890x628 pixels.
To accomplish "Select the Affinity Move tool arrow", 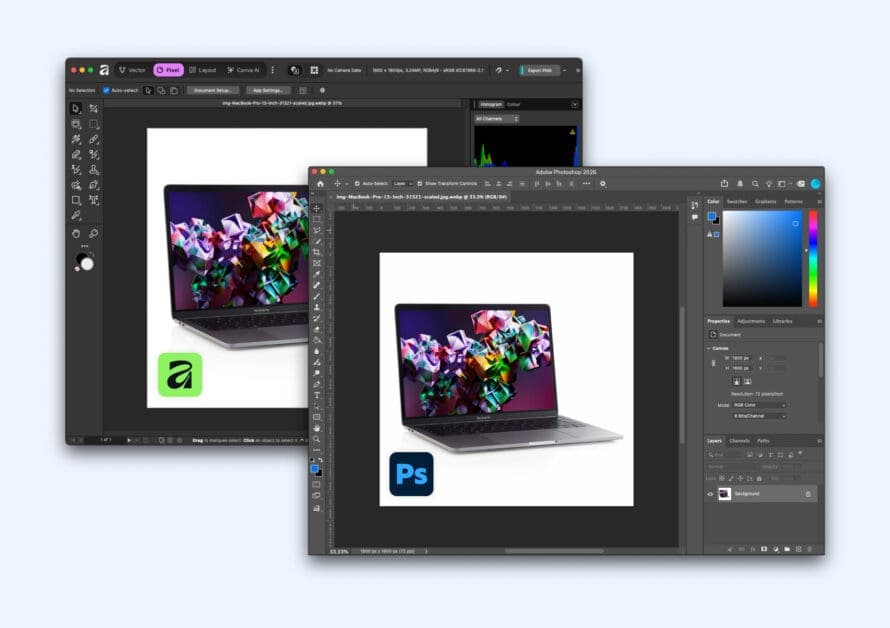I will pos(75,108).
